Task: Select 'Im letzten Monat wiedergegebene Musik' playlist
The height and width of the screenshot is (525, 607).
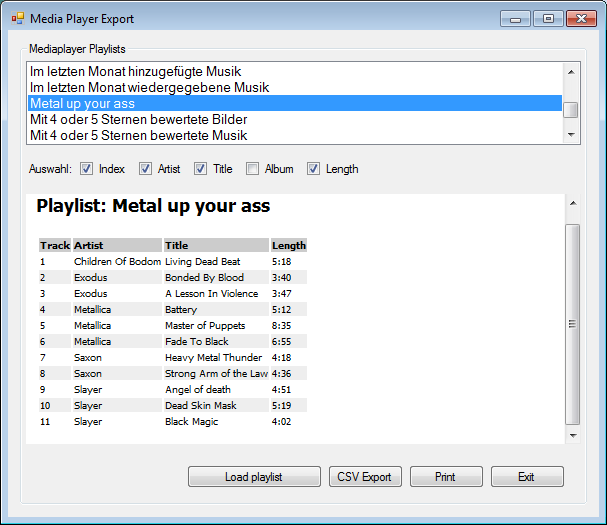Action: click(295, 87)
